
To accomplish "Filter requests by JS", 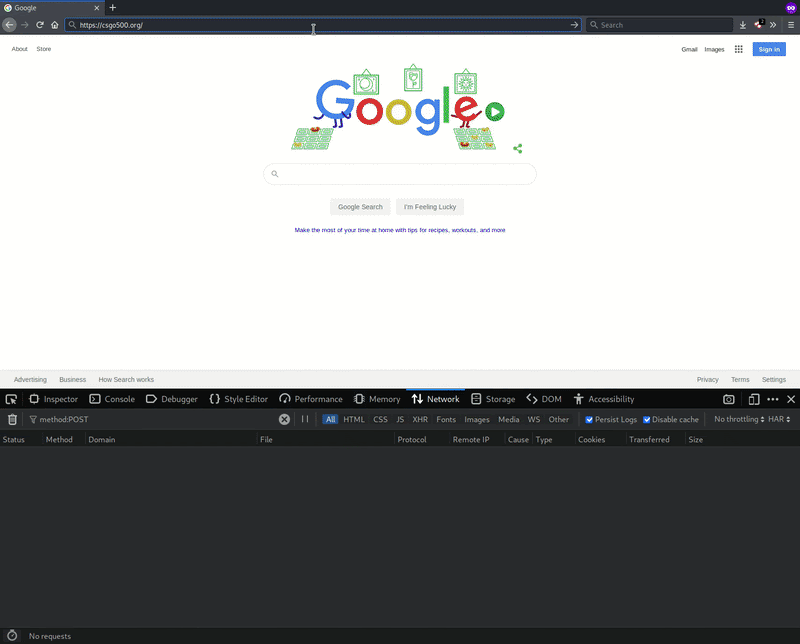I will click(x=400, y=419).
